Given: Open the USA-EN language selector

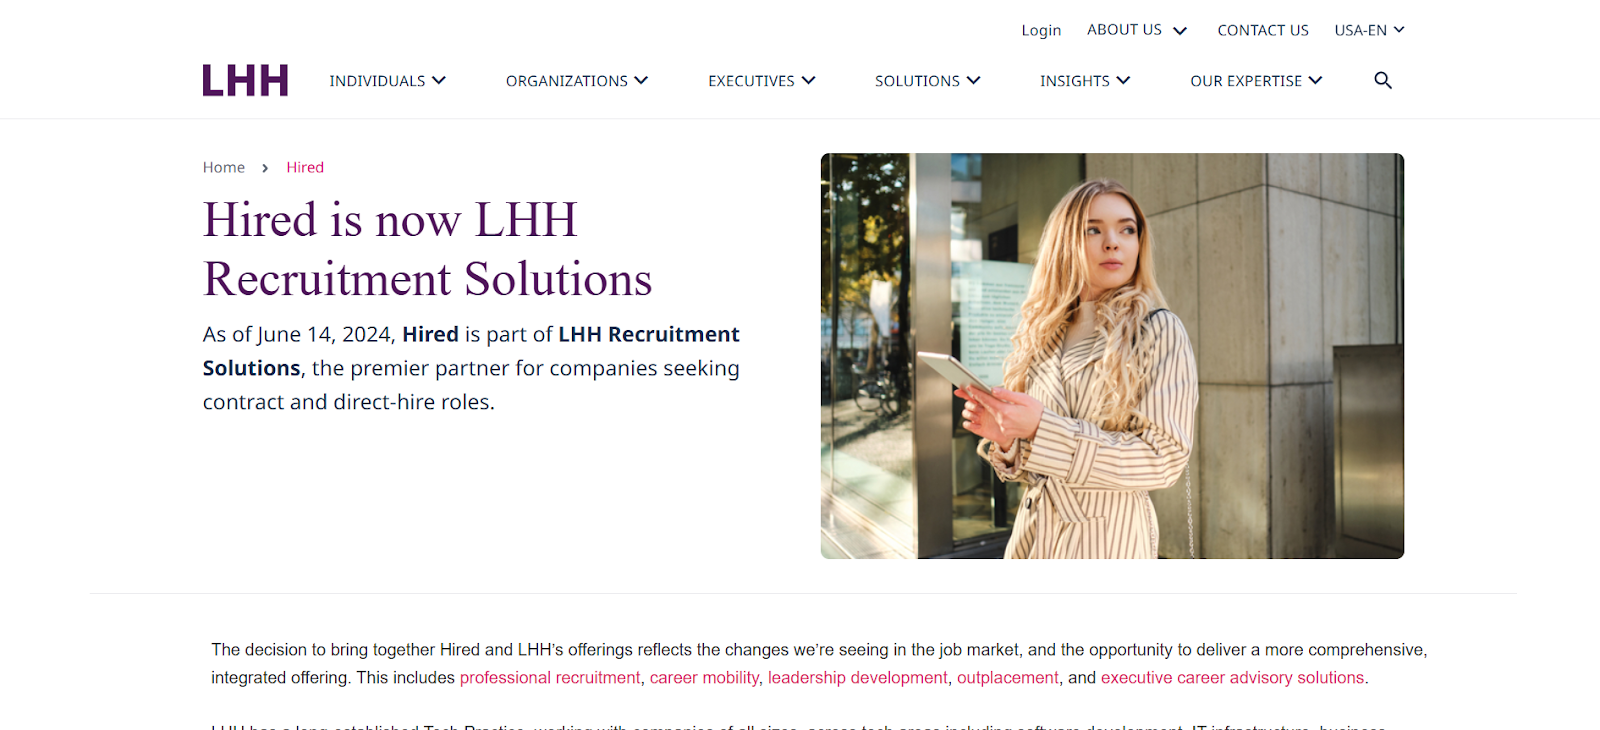Looking at the screenshot, I should click(1369, 30).
